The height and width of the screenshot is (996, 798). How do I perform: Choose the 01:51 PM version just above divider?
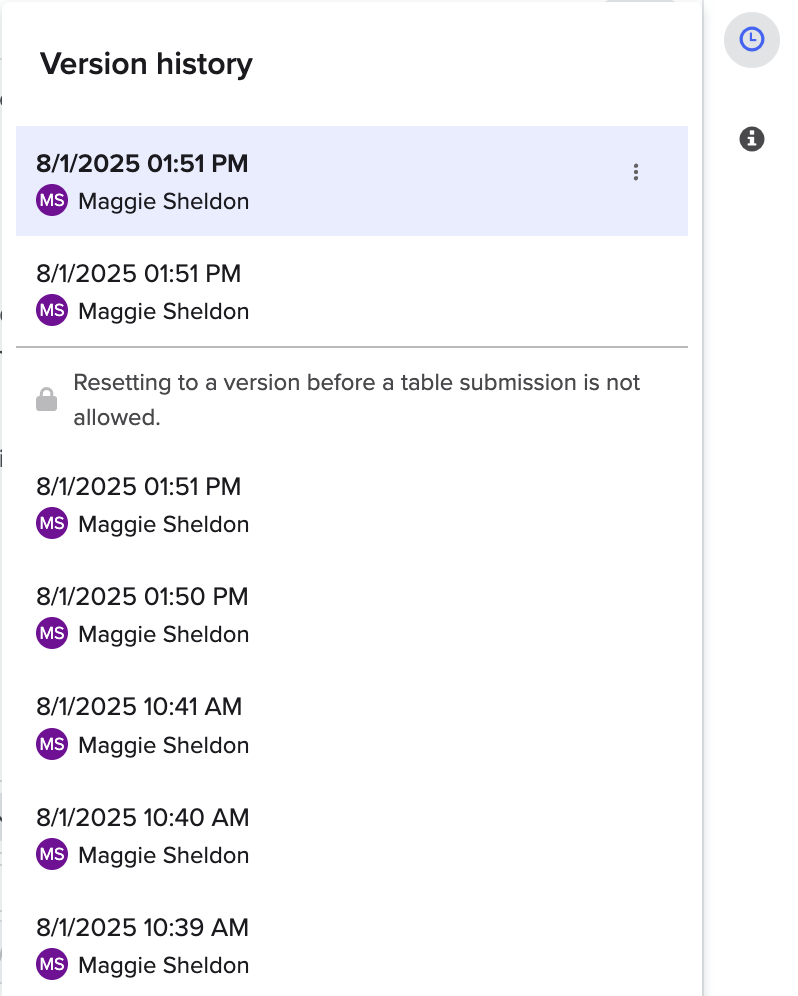point(139,273)
